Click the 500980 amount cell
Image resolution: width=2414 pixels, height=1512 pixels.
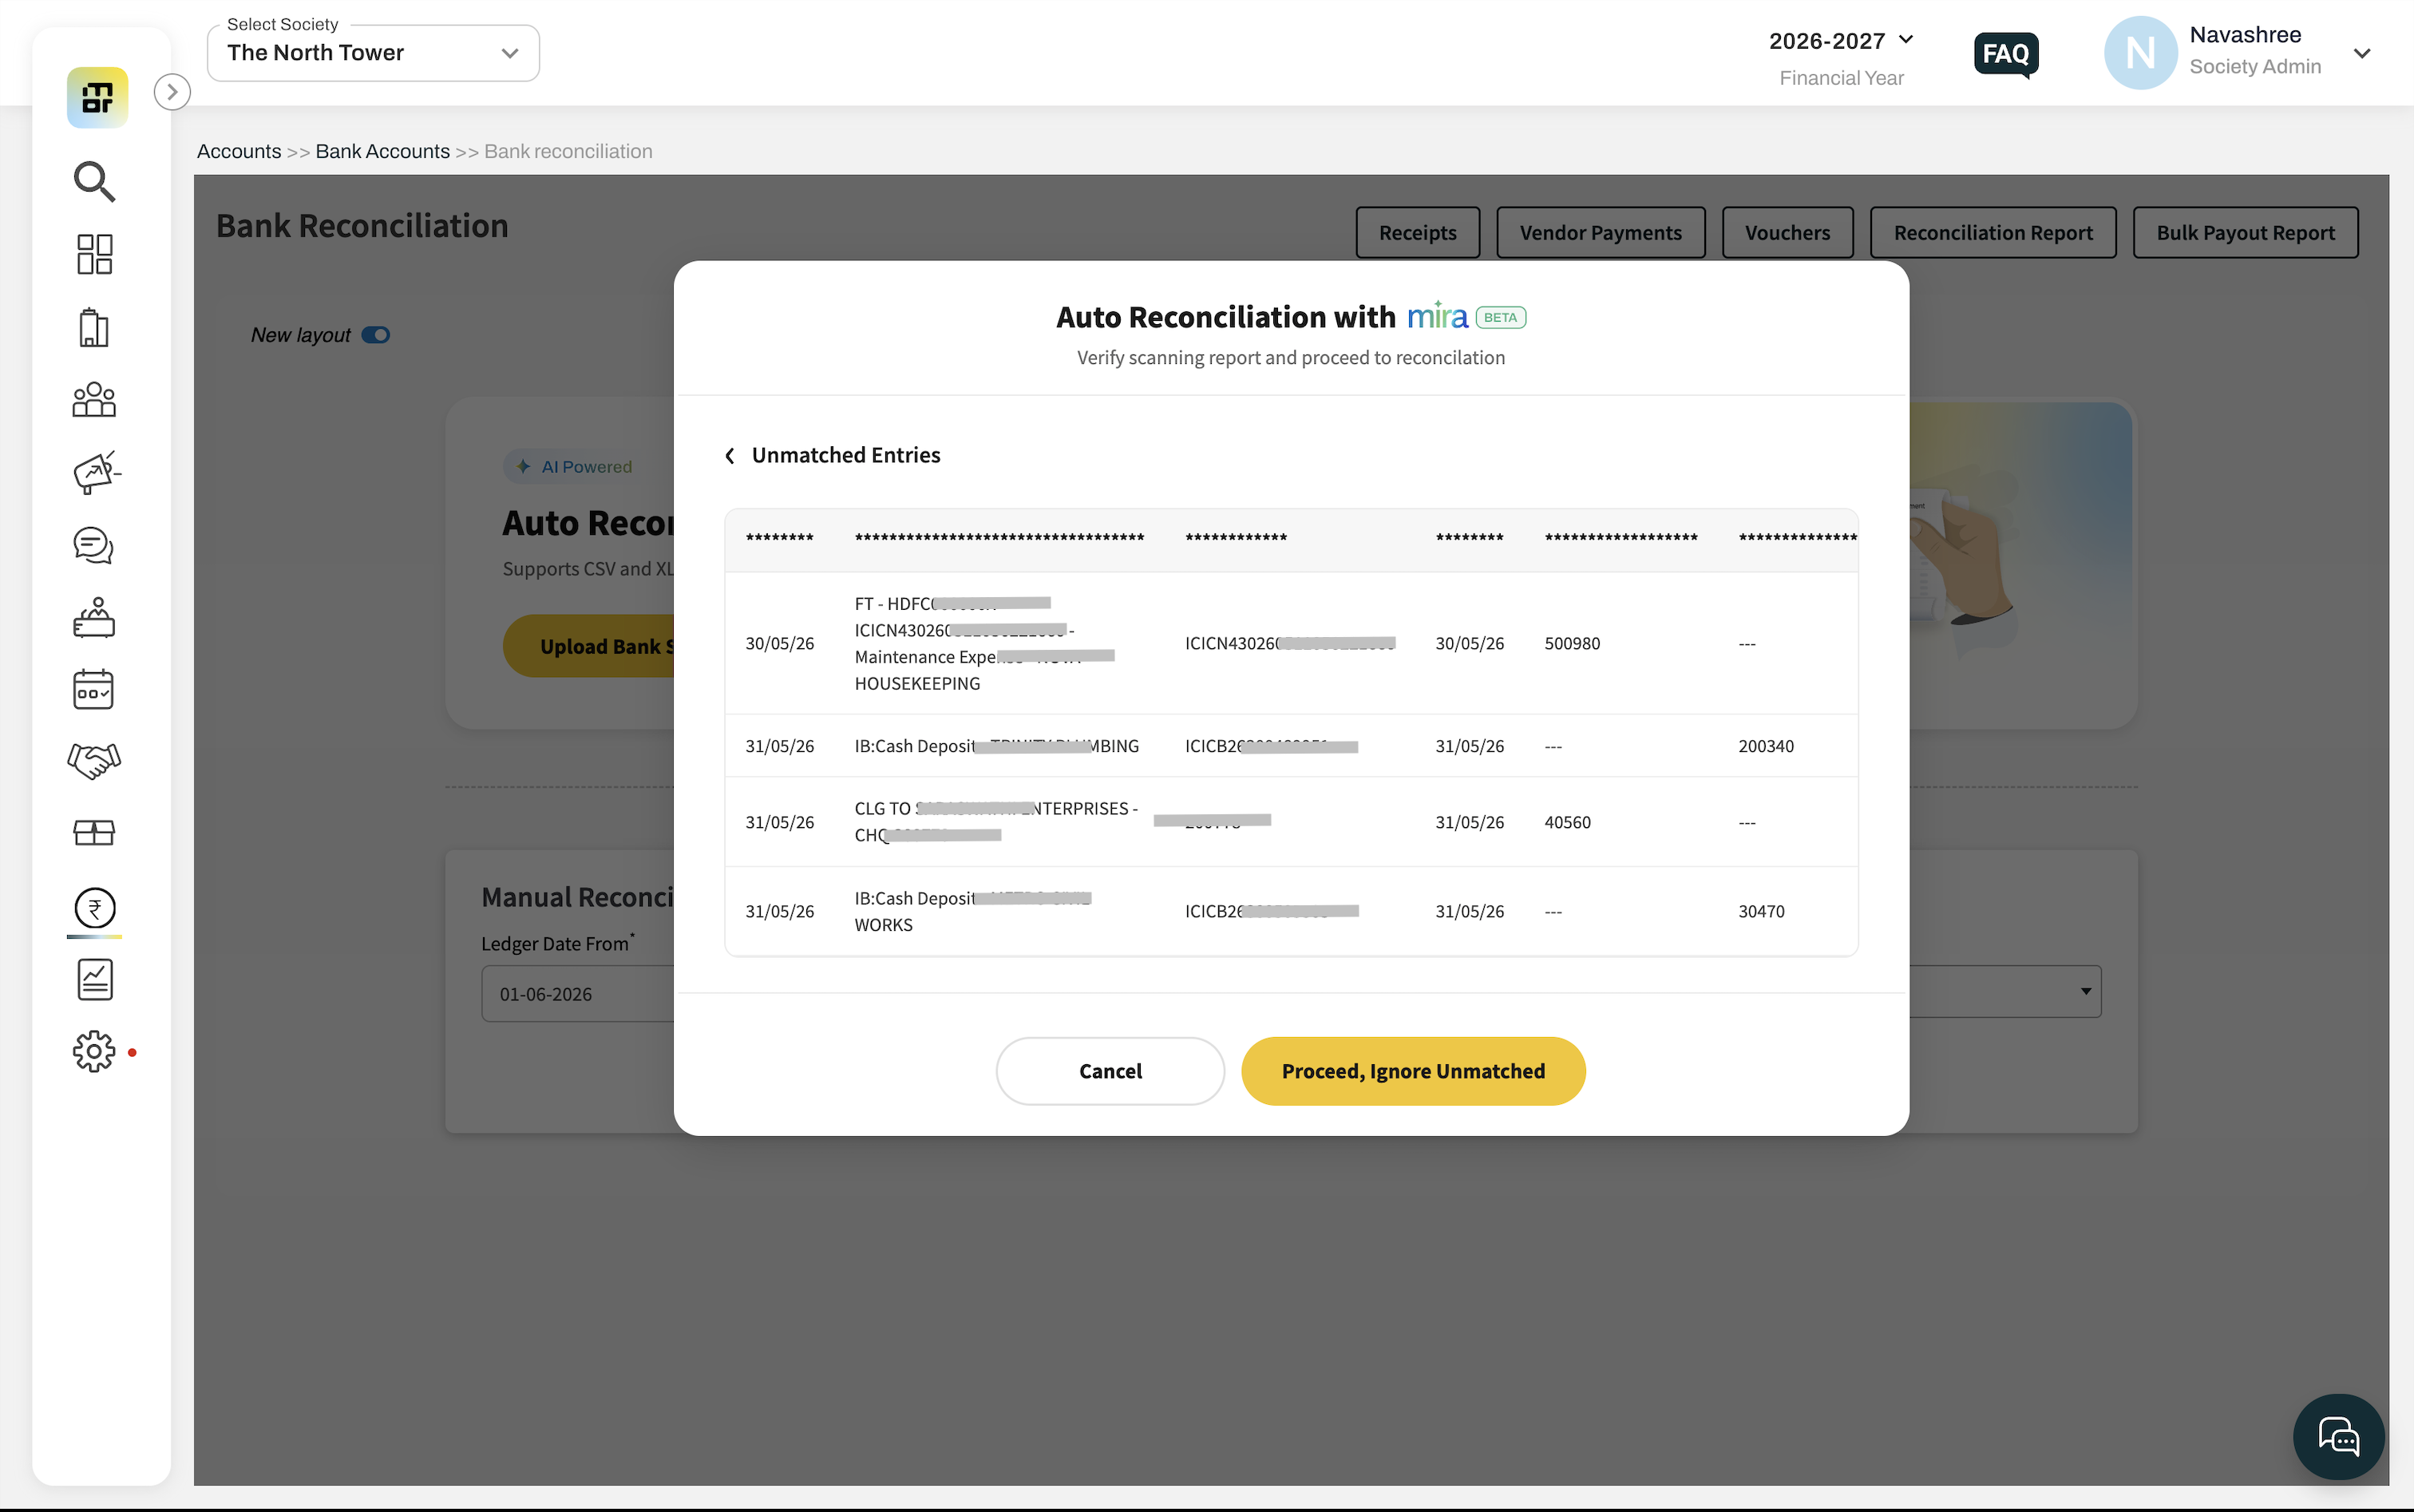(1571, 643)
